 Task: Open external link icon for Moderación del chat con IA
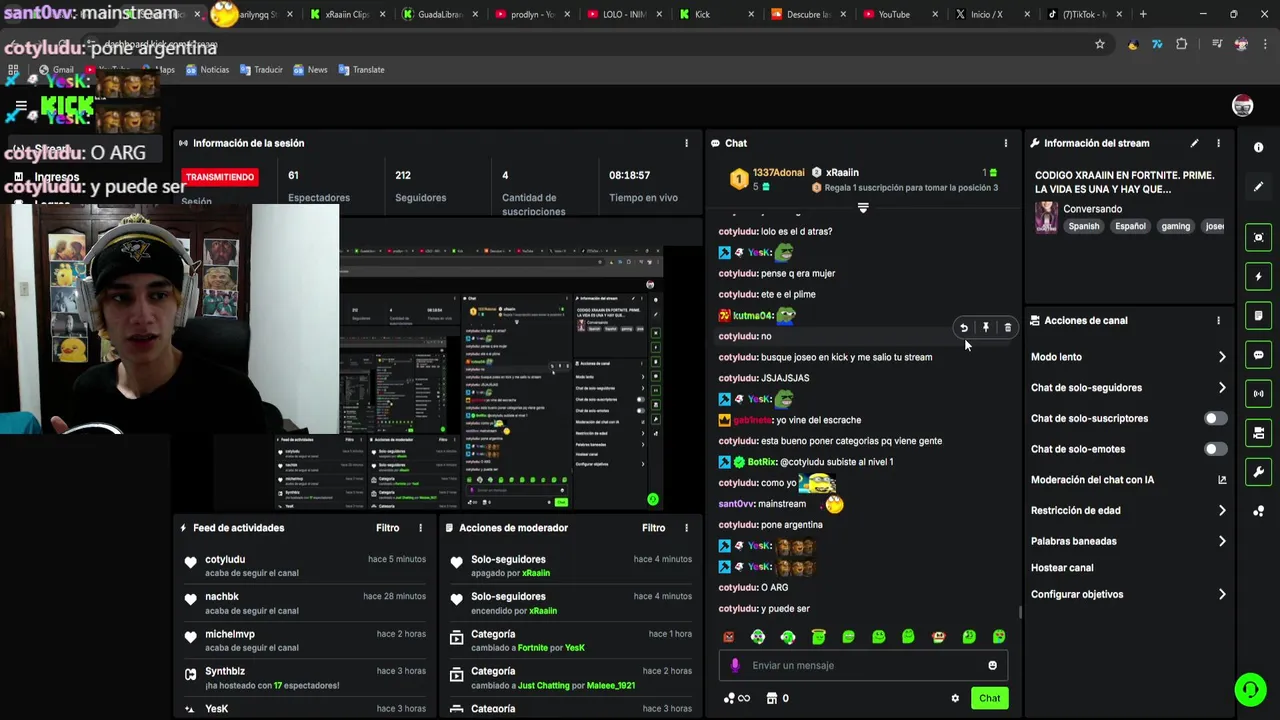pyautogui.click(x=1222, y=480)
